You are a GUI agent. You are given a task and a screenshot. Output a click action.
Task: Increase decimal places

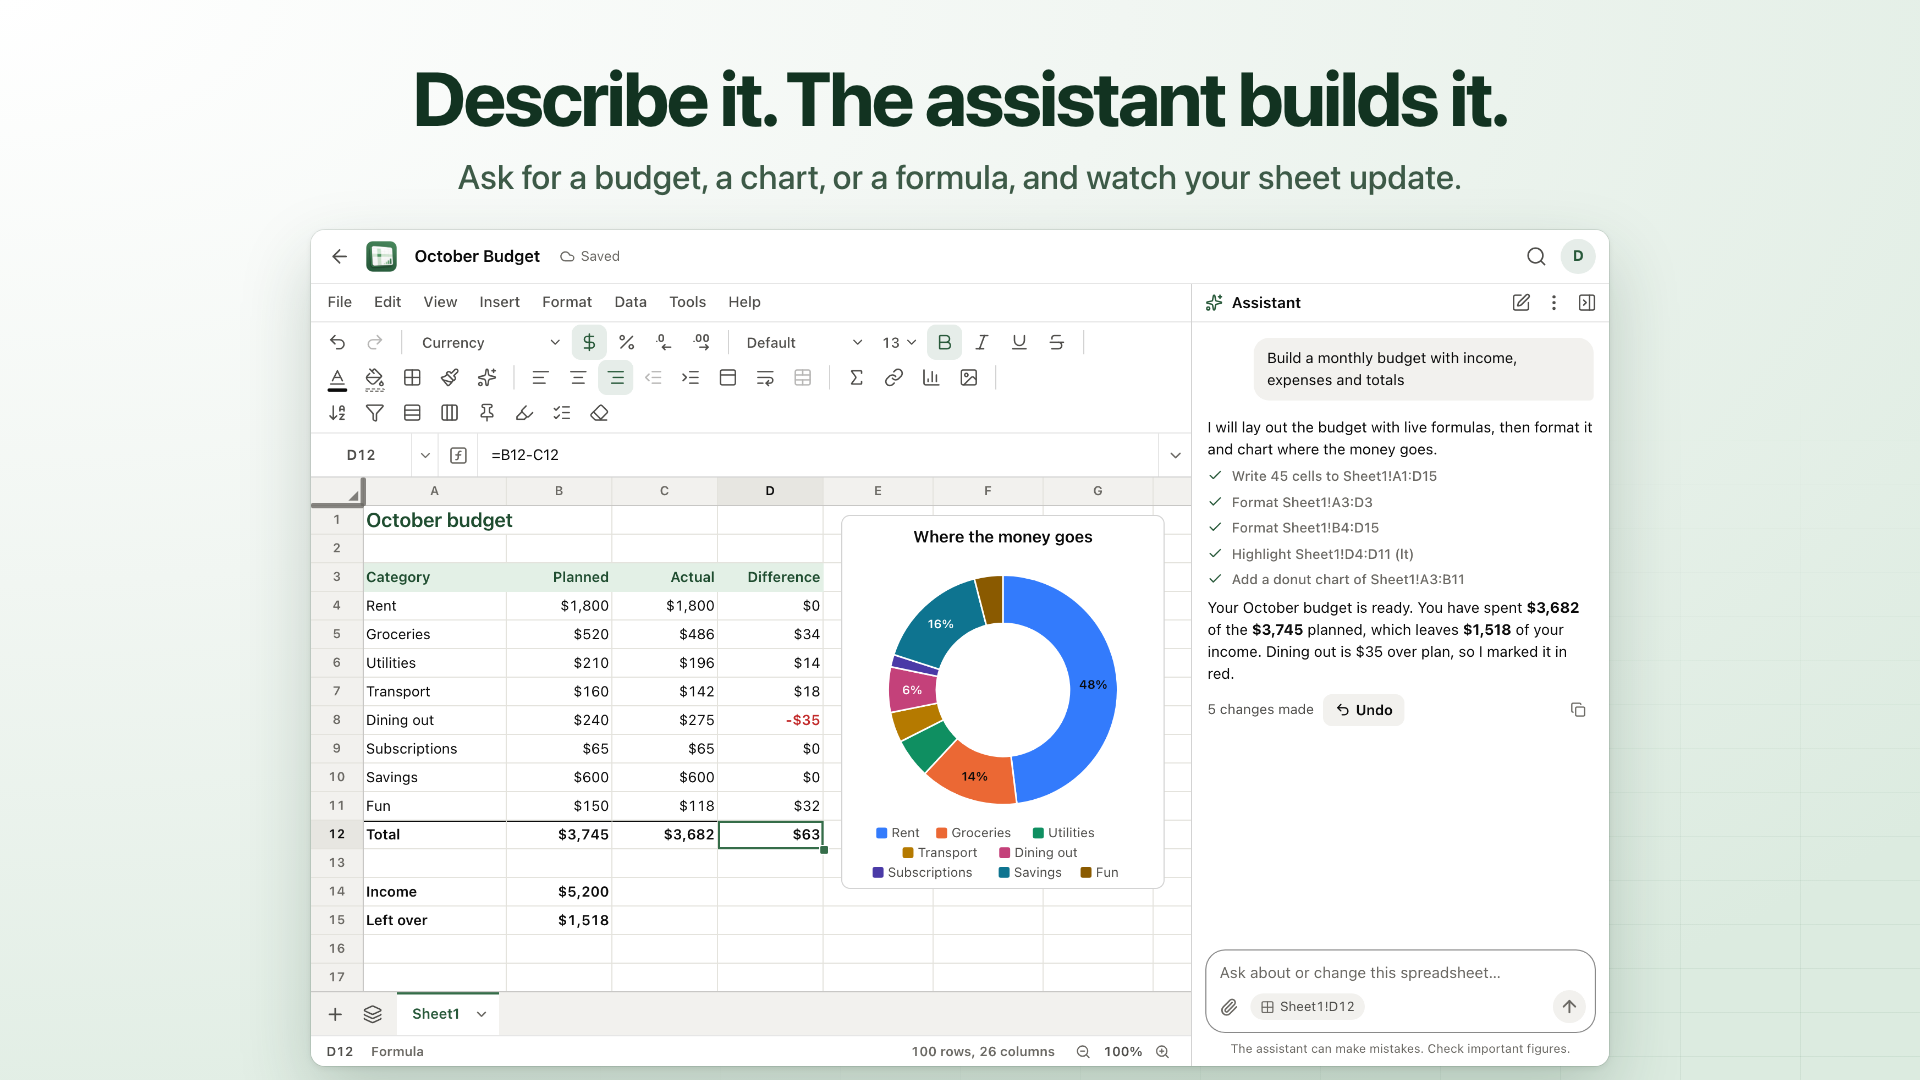click(x=702, y=342)
